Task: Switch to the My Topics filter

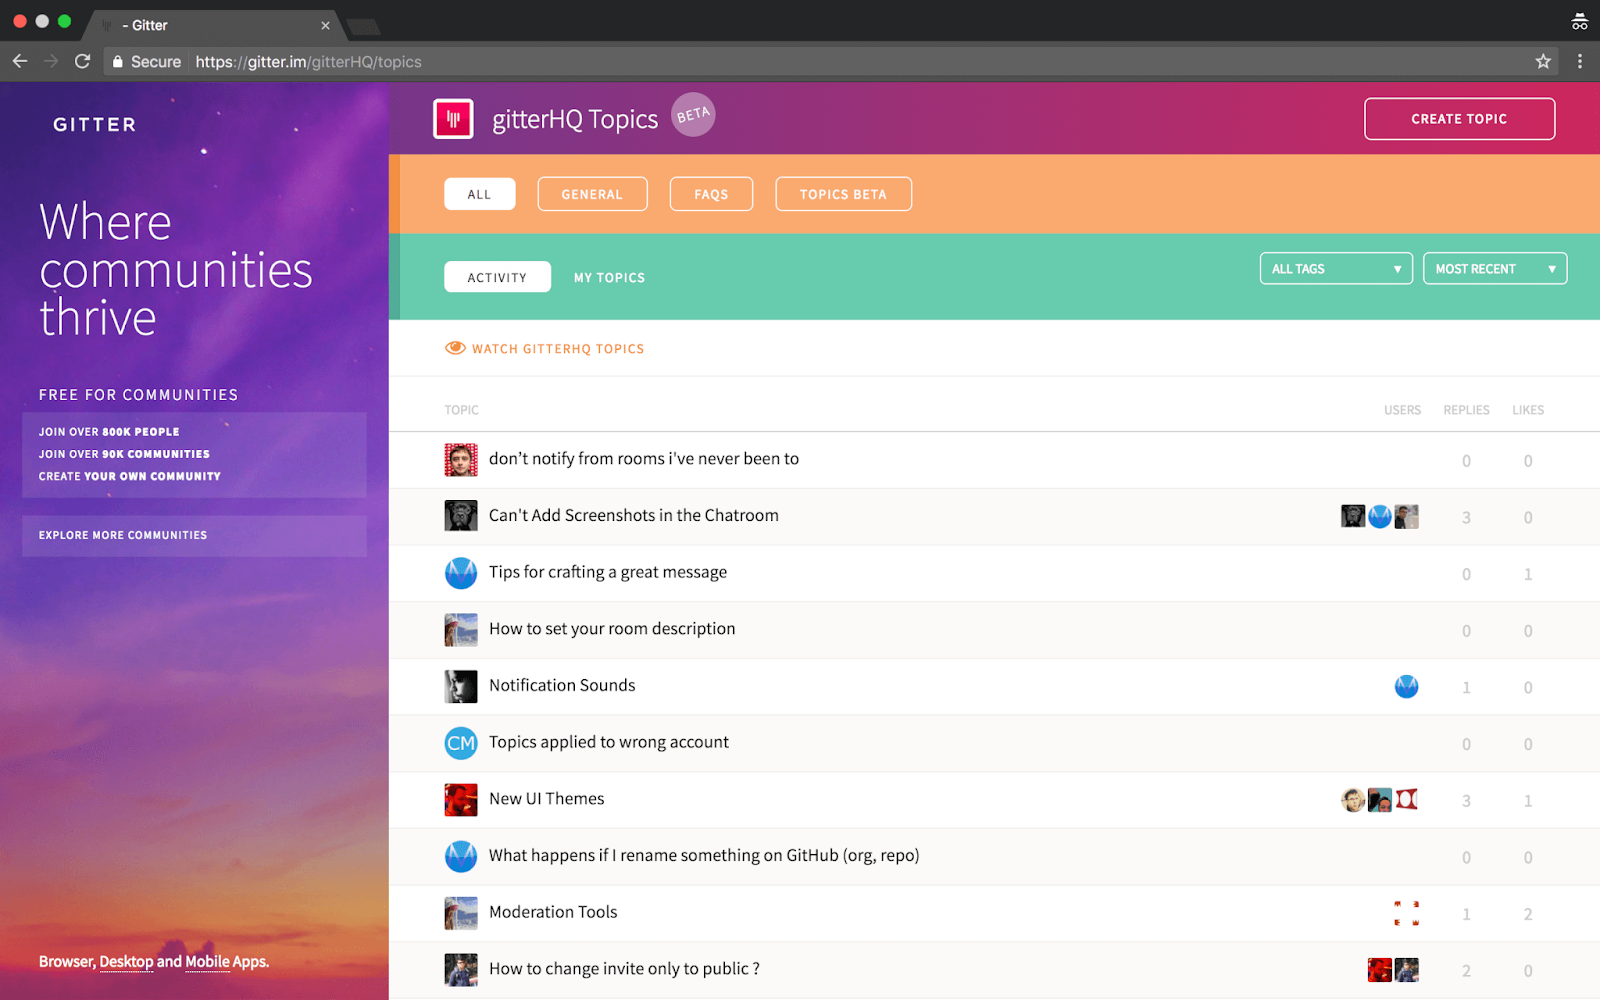Action: point(609,278)
